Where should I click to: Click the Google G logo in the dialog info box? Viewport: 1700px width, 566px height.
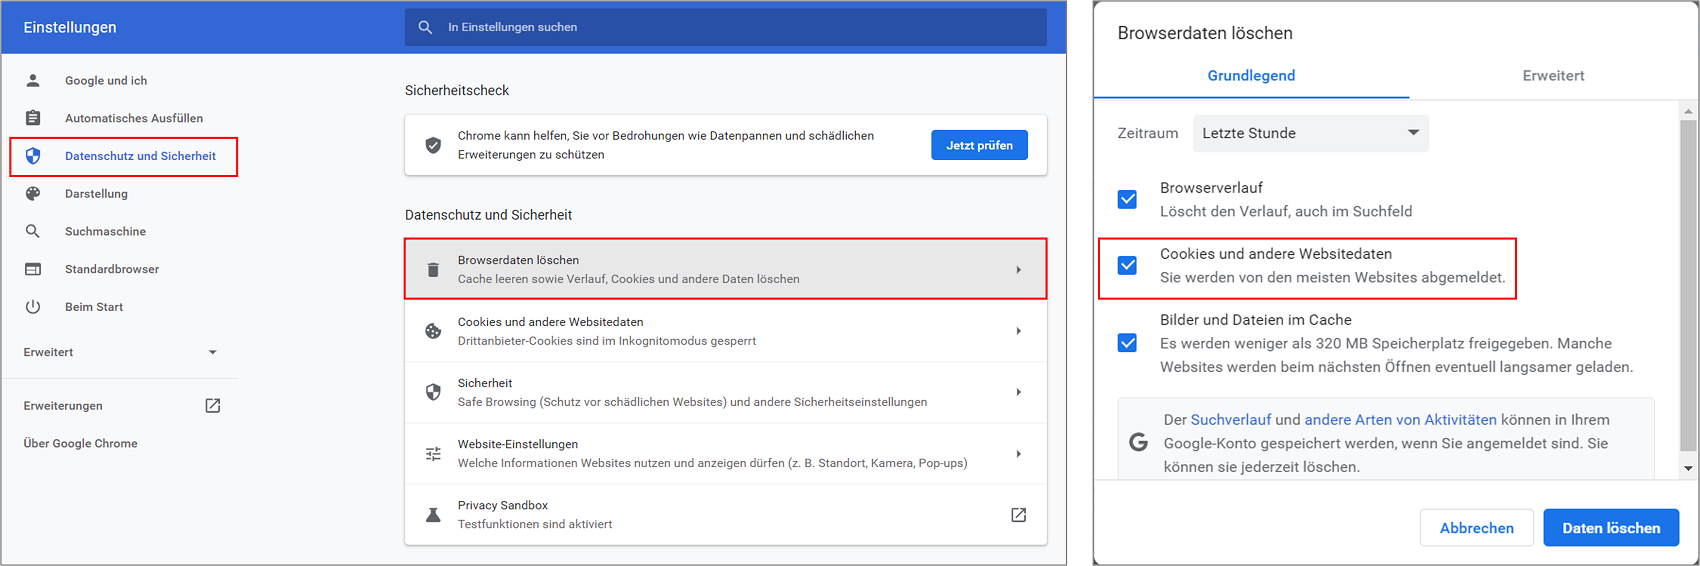1138,442
